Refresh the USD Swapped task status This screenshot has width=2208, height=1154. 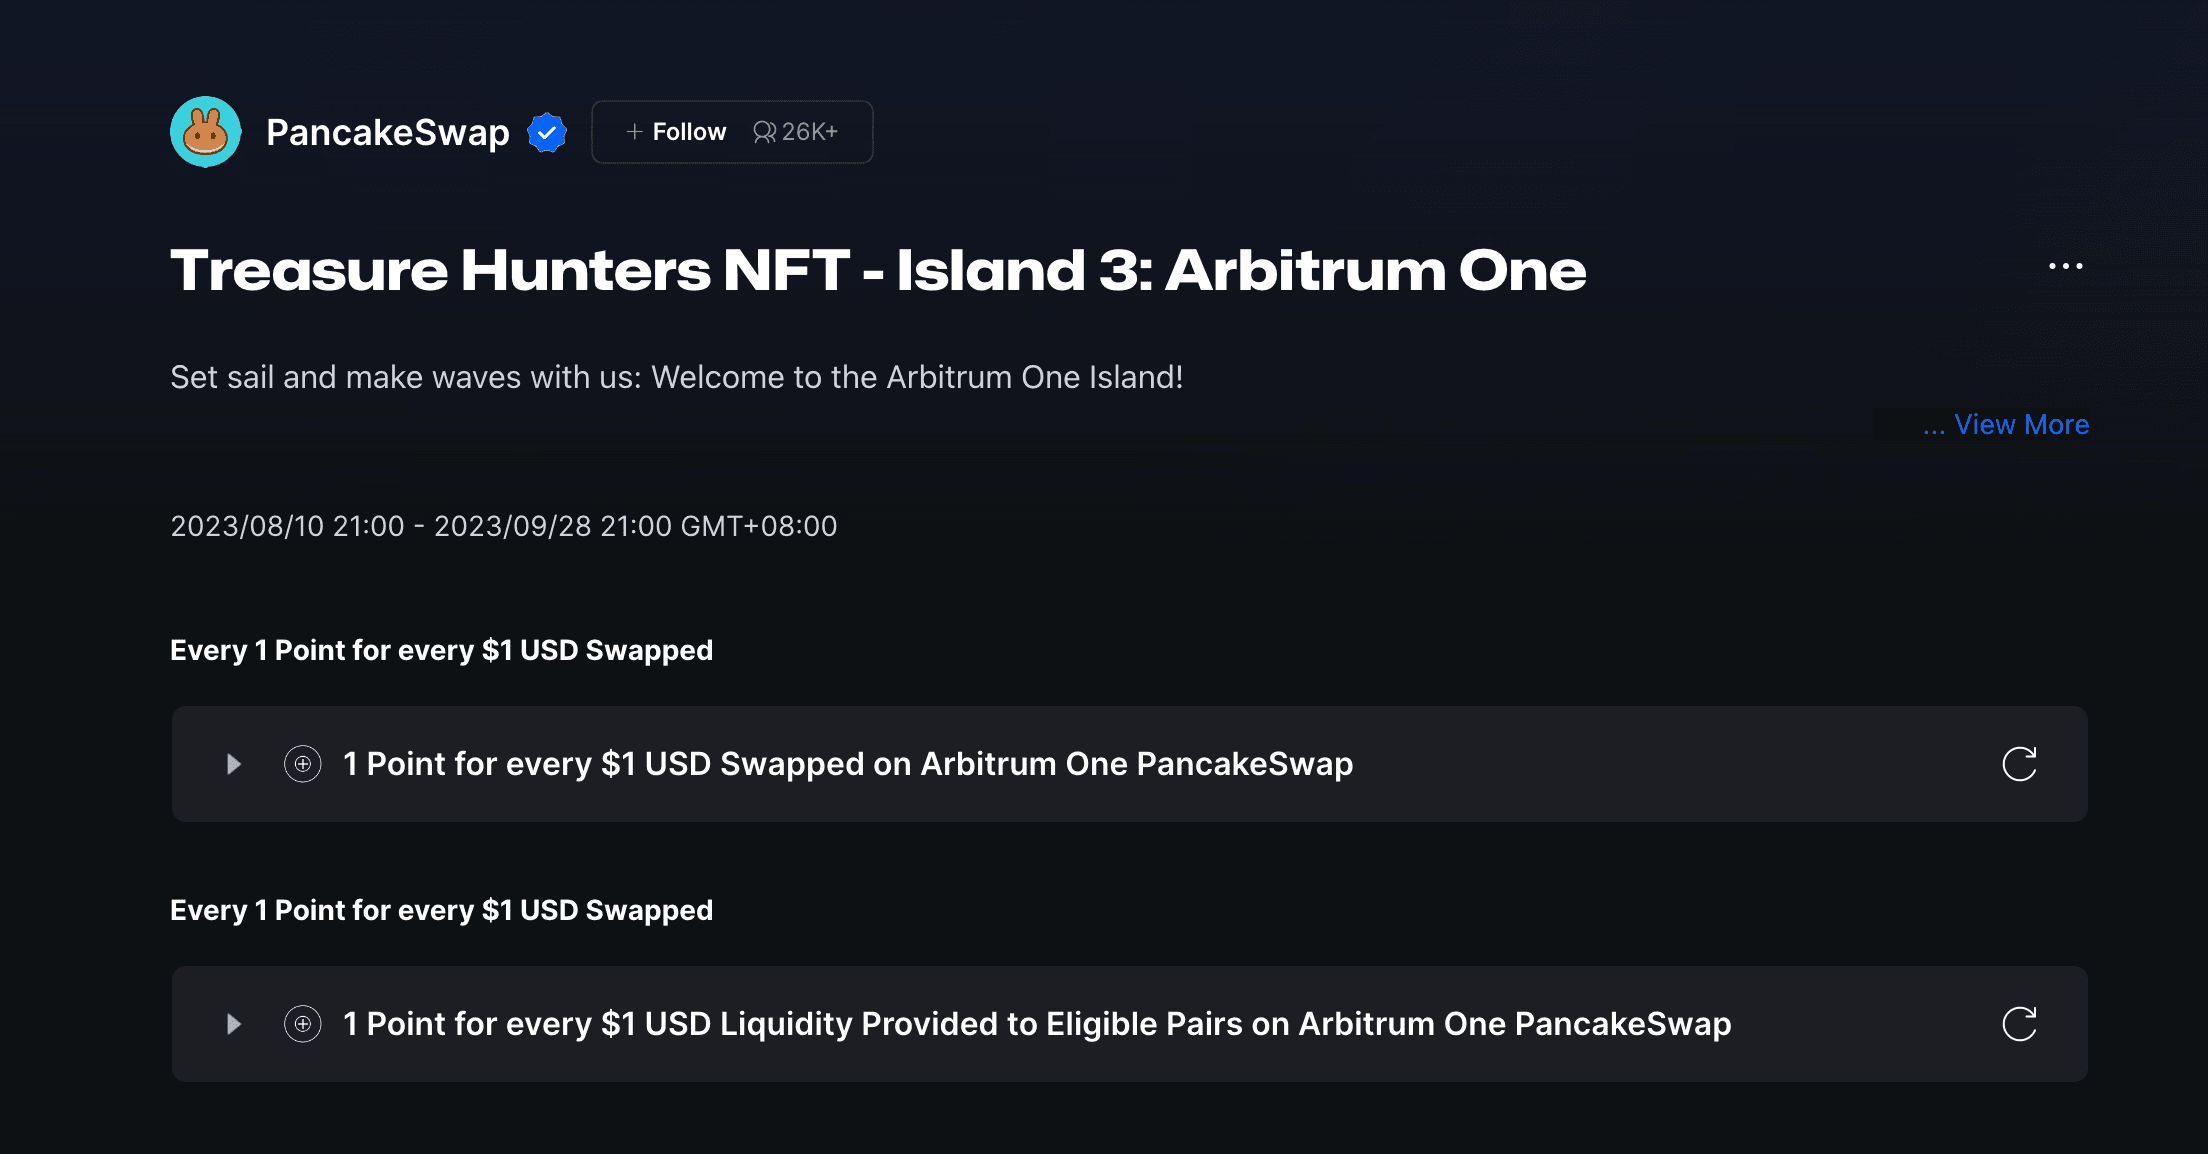point(2019,764)
